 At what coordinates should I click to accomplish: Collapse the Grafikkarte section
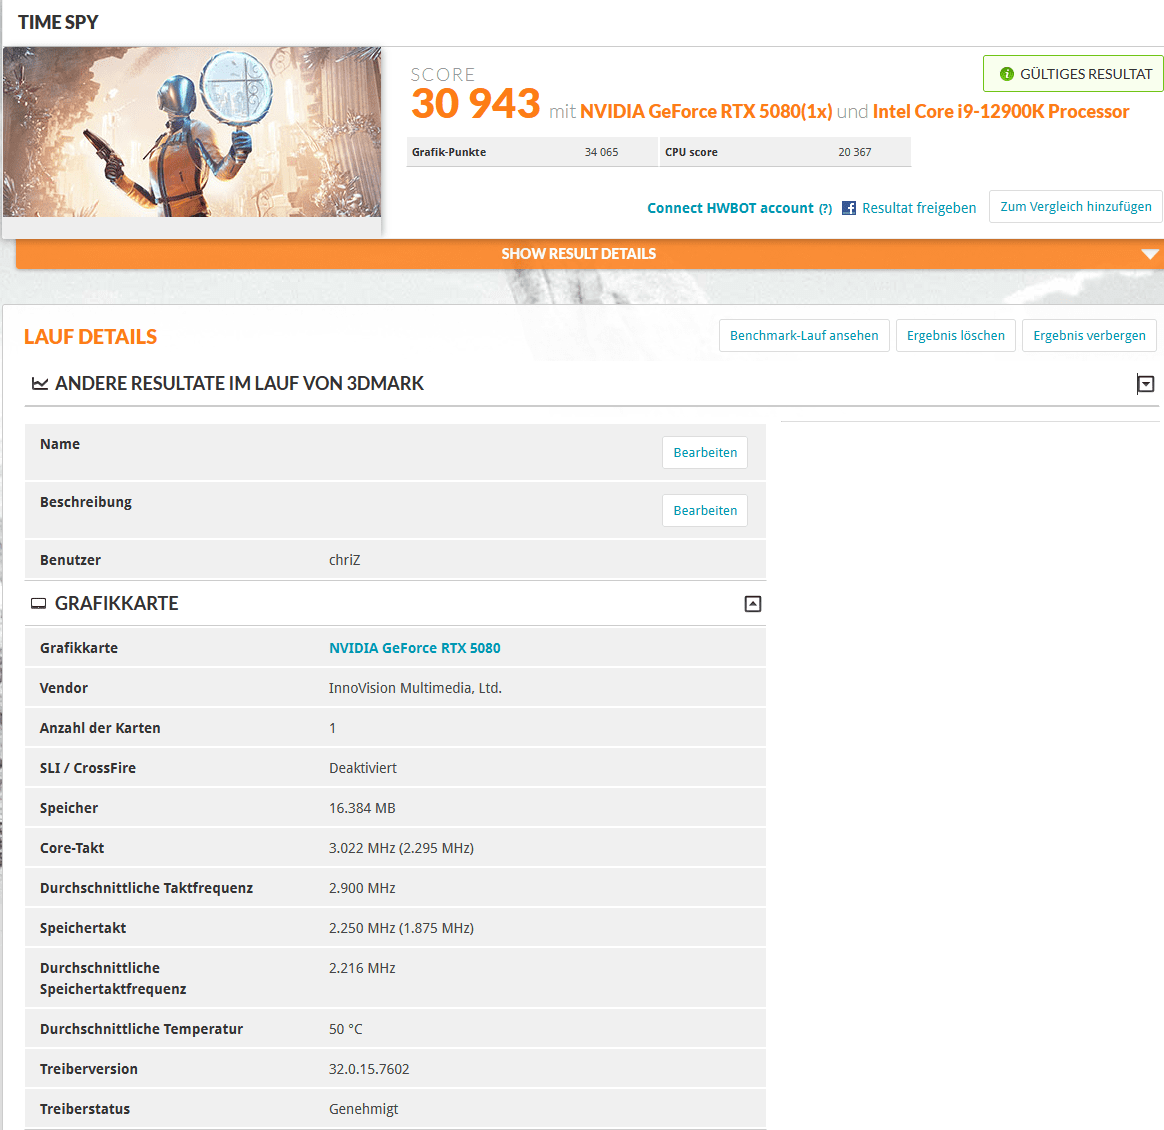(753, 604)
